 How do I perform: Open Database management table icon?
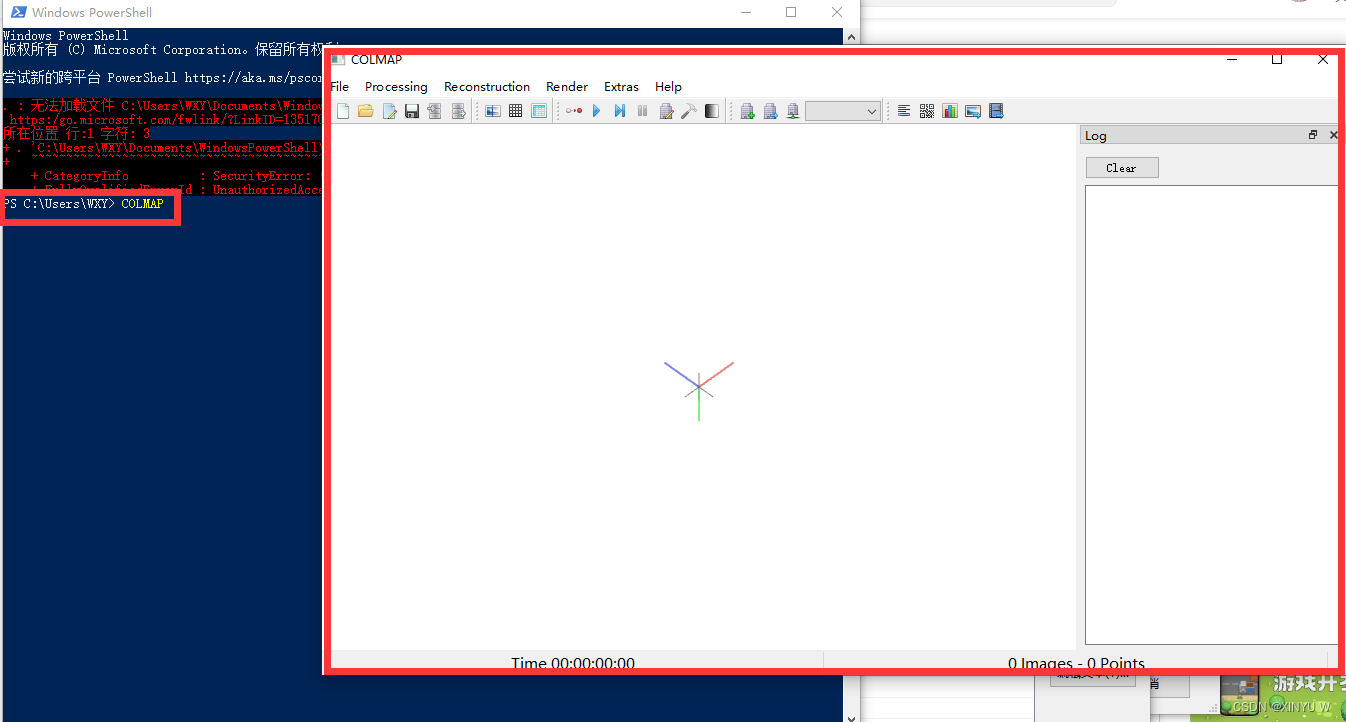tap(539, 111)
